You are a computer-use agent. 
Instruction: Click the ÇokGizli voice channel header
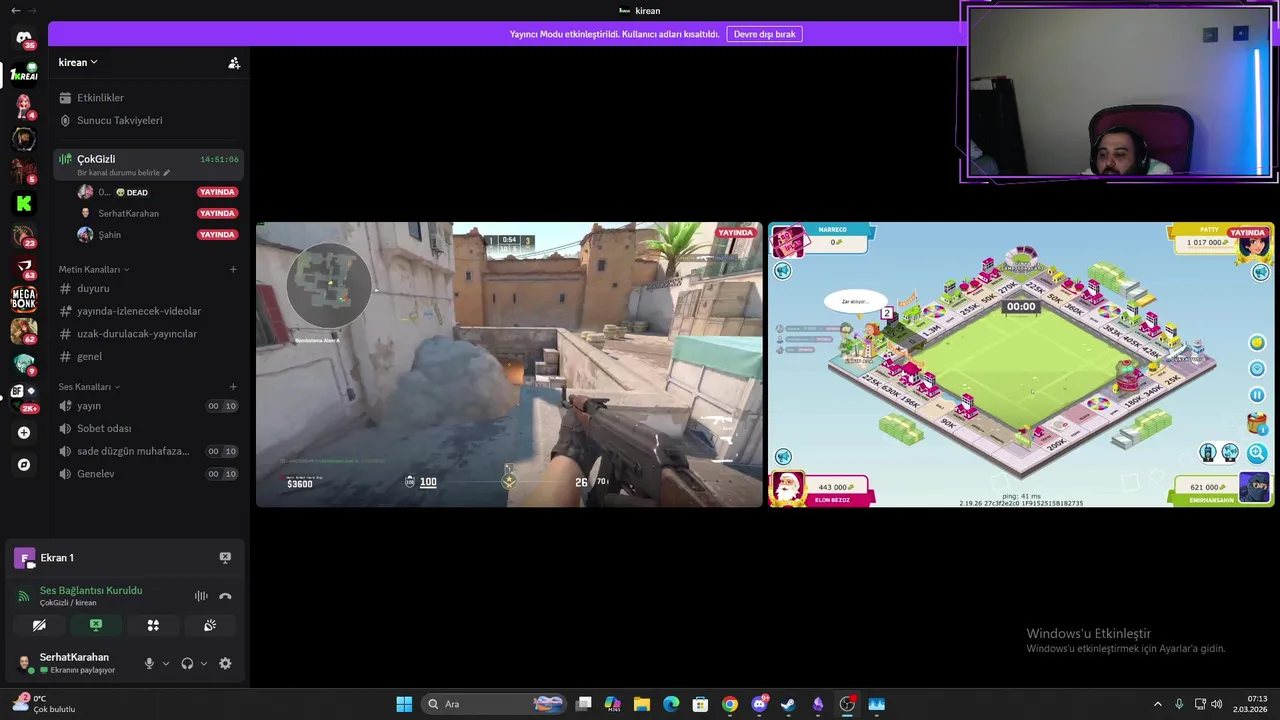pos(148,164)
